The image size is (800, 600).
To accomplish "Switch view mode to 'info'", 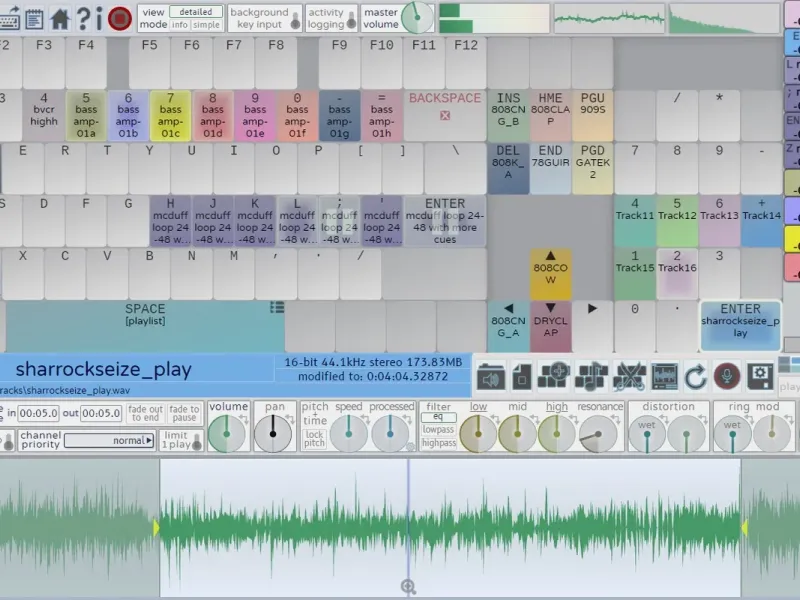I will [x=179, y=24].
